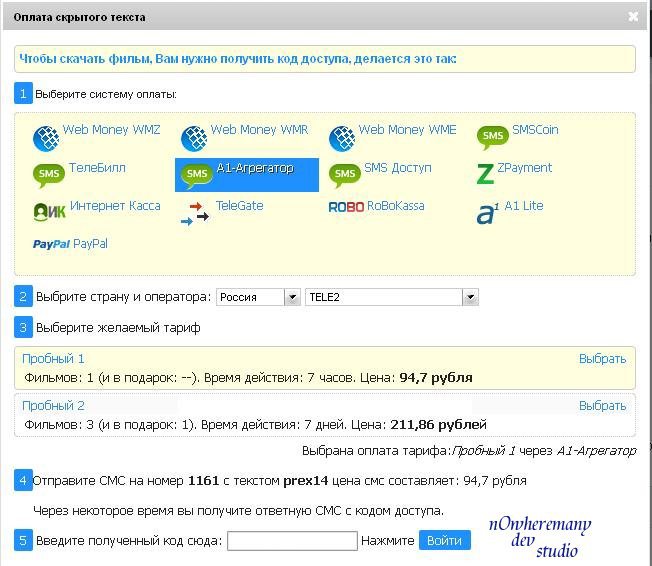Choose TeleGate text label
This screenshot has width=652, height=566.
[240, 206]
